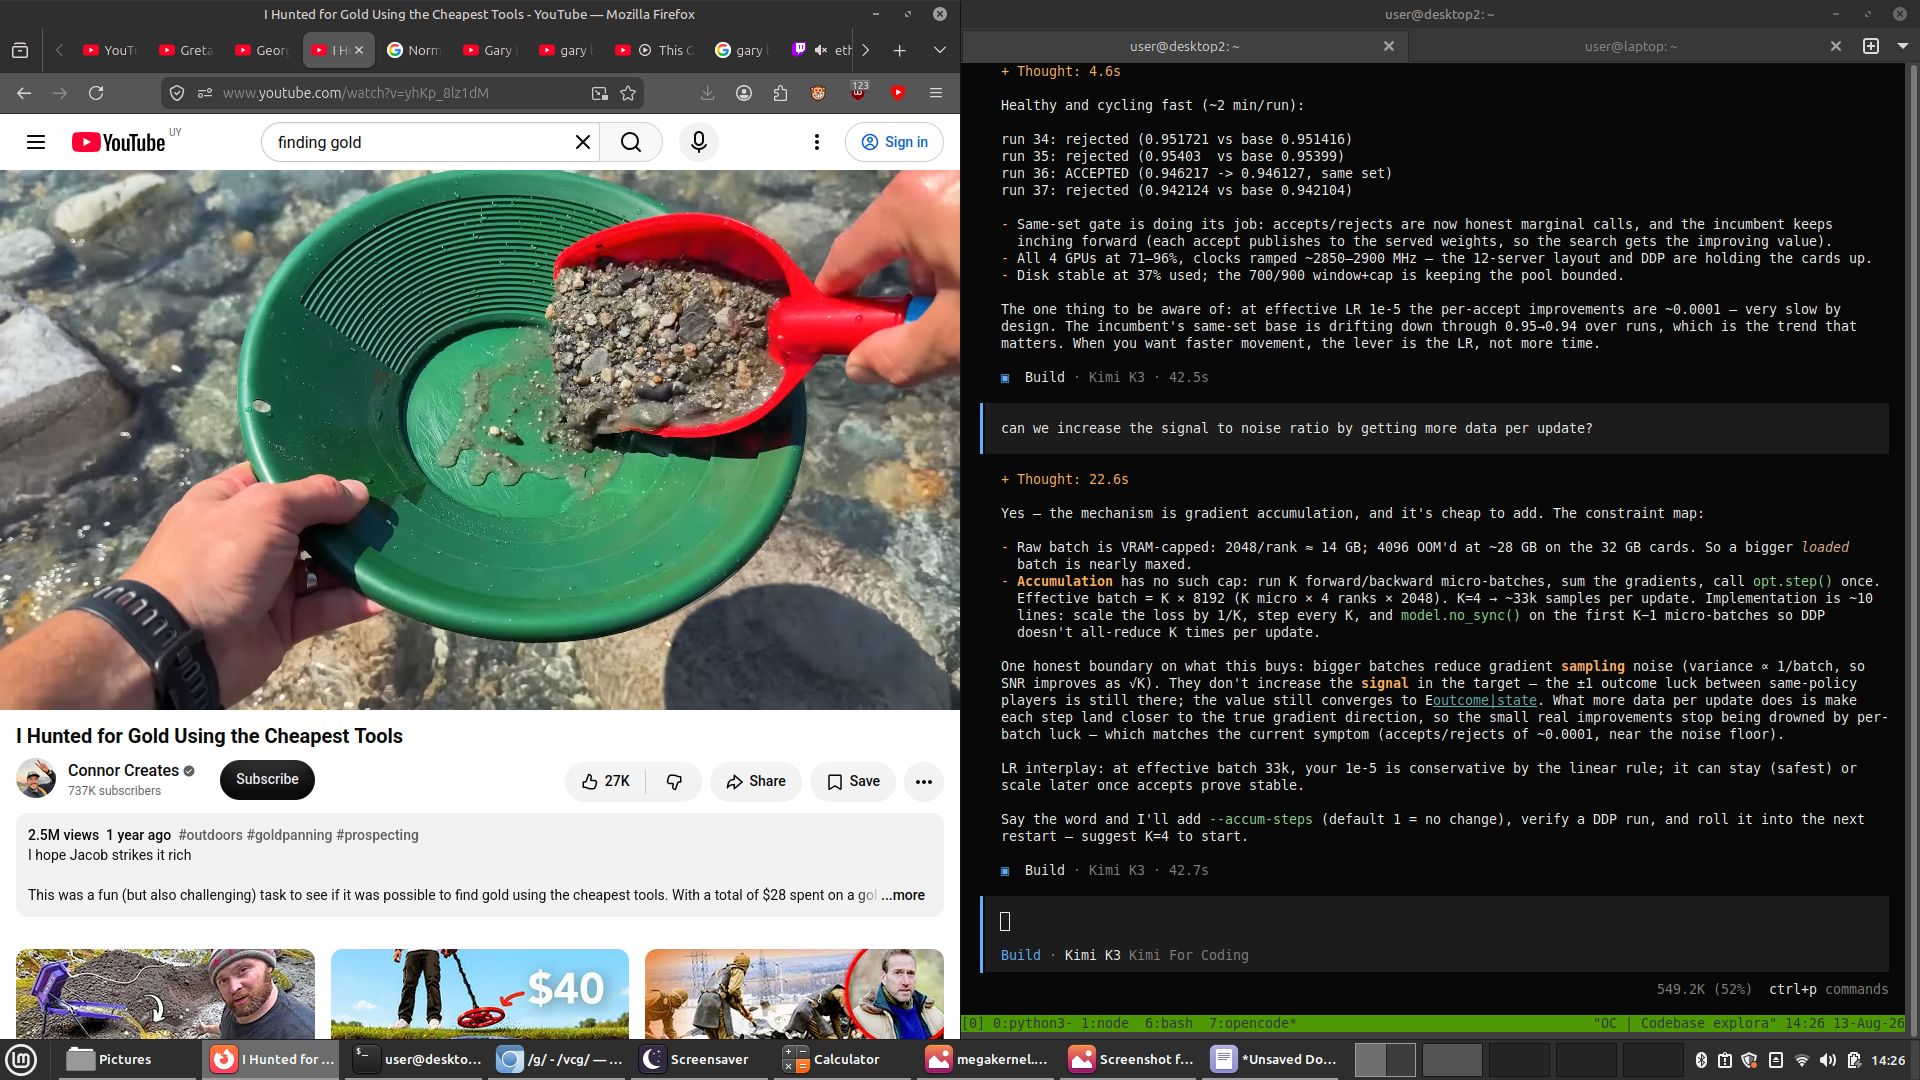
Task: Open YouTube settings three-dot menu
Action: pyautogui.click(x=817, y=142)
